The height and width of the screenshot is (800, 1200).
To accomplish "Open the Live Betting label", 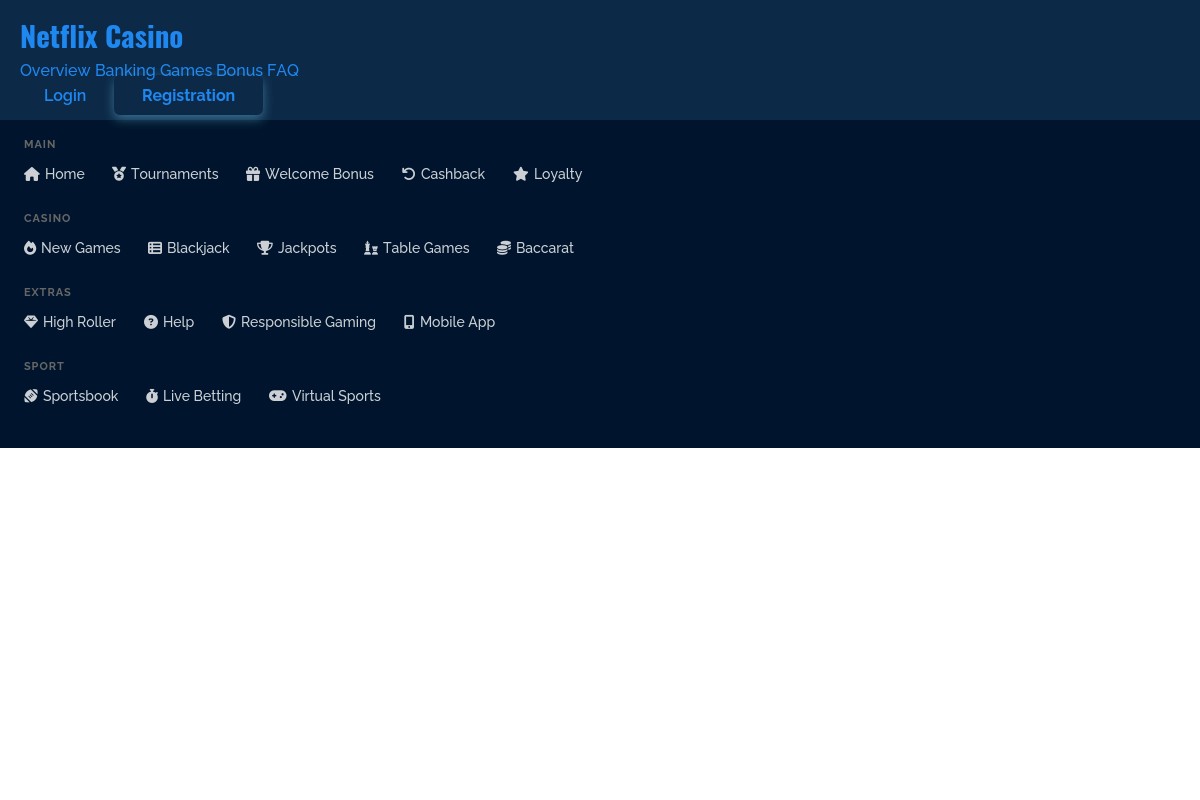I will point(202,396).
